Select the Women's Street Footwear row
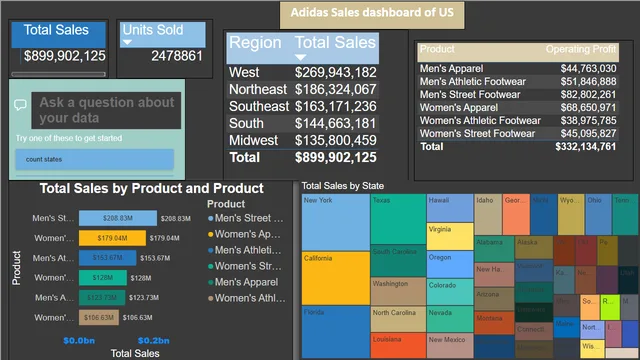 point(518,134)
